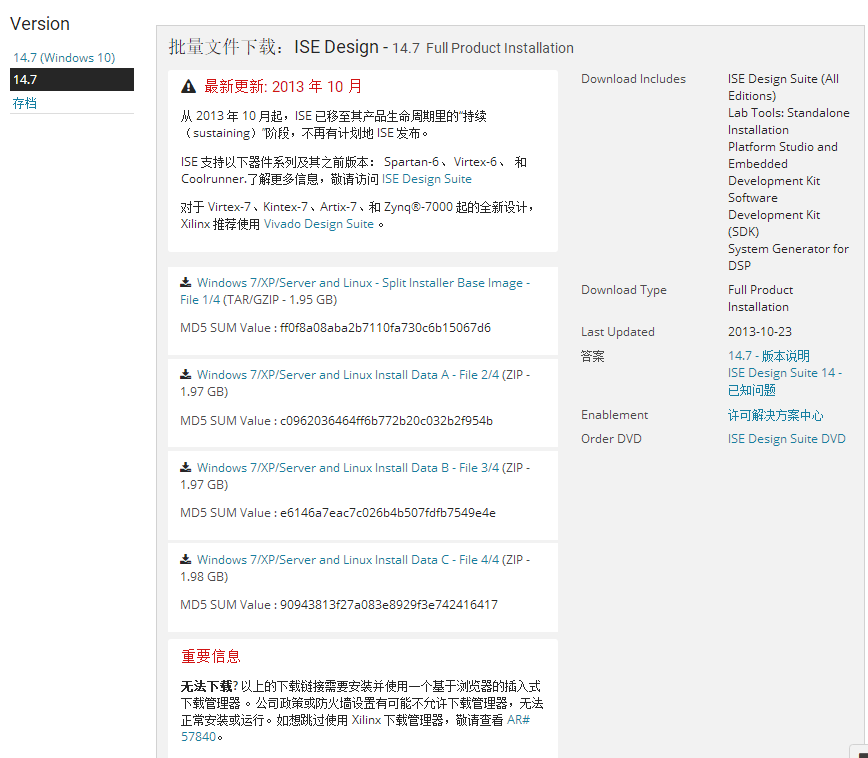Select the highlighted 14.7 version entry

72,79
